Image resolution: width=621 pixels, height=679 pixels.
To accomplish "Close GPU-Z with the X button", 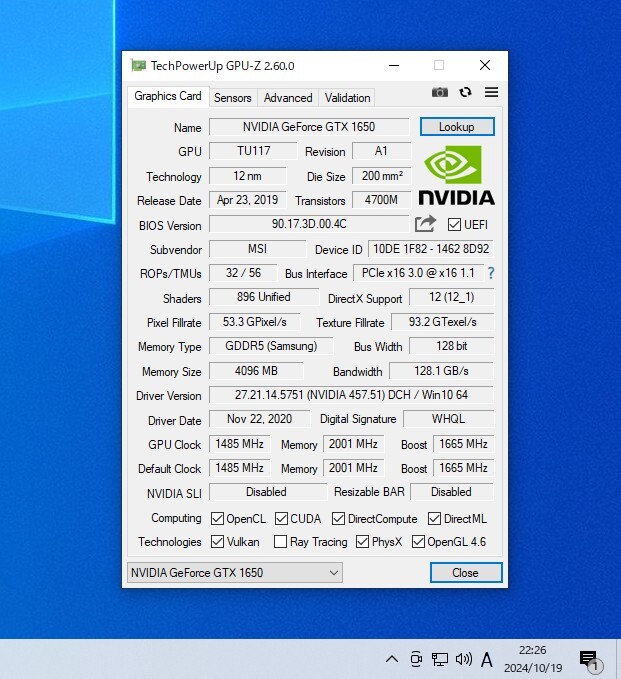I will [485, 65].
